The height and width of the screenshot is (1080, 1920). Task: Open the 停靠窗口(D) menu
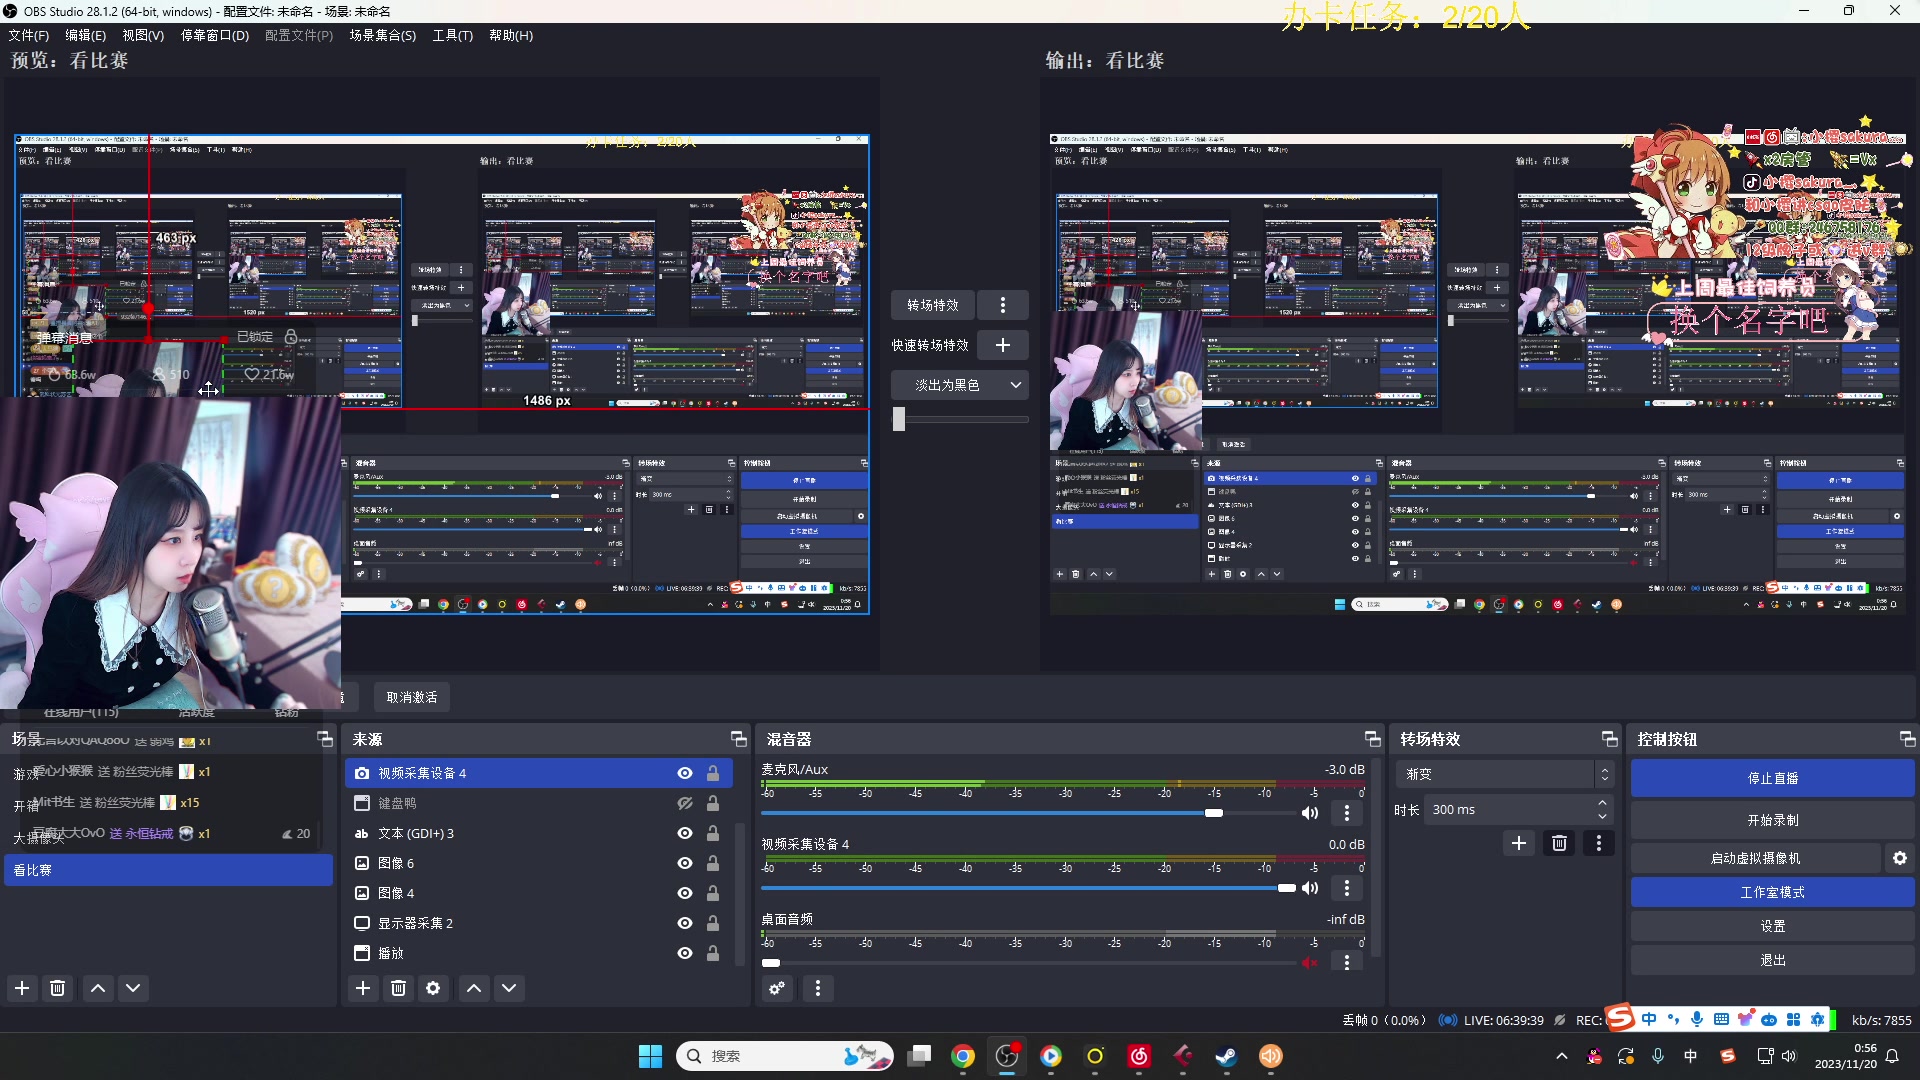pyautogui.click(x=215, y=35)
